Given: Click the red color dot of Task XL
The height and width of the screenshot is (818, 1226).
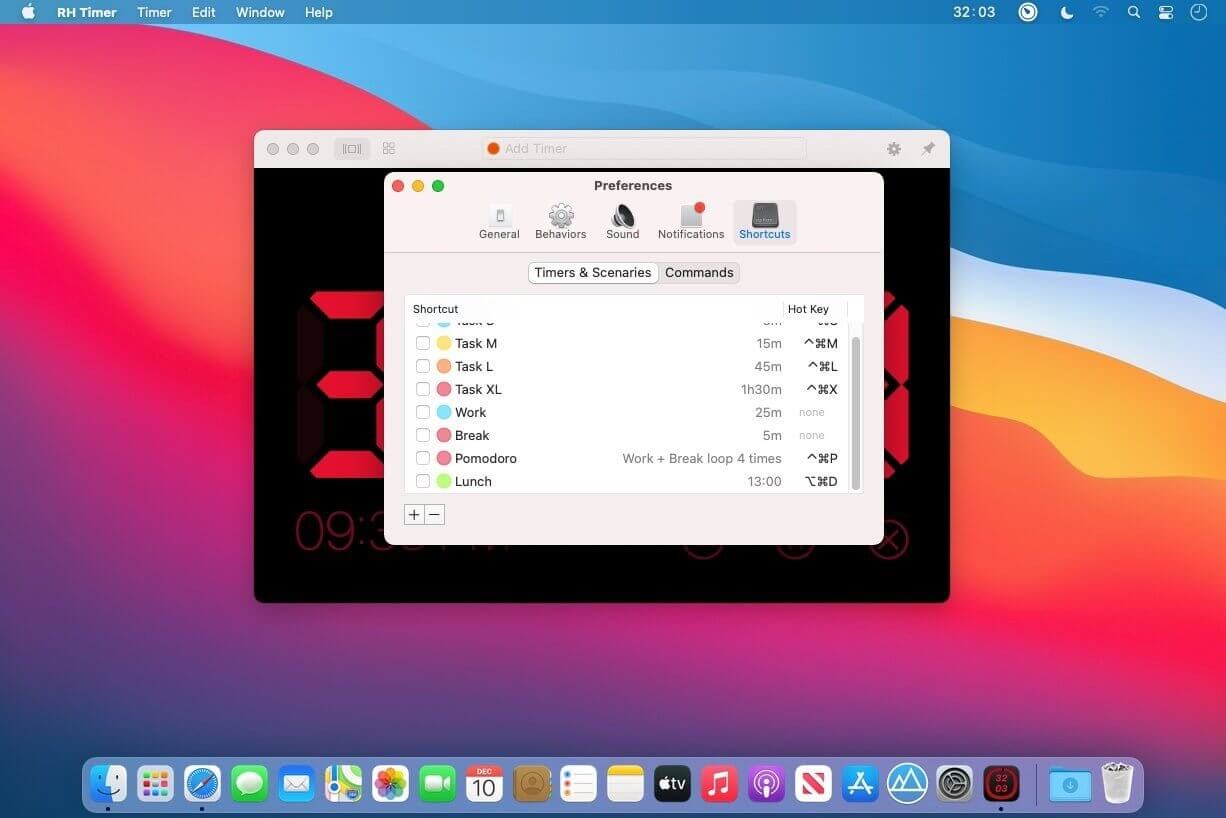Looking at the screenshot, I should click(444, 389).
